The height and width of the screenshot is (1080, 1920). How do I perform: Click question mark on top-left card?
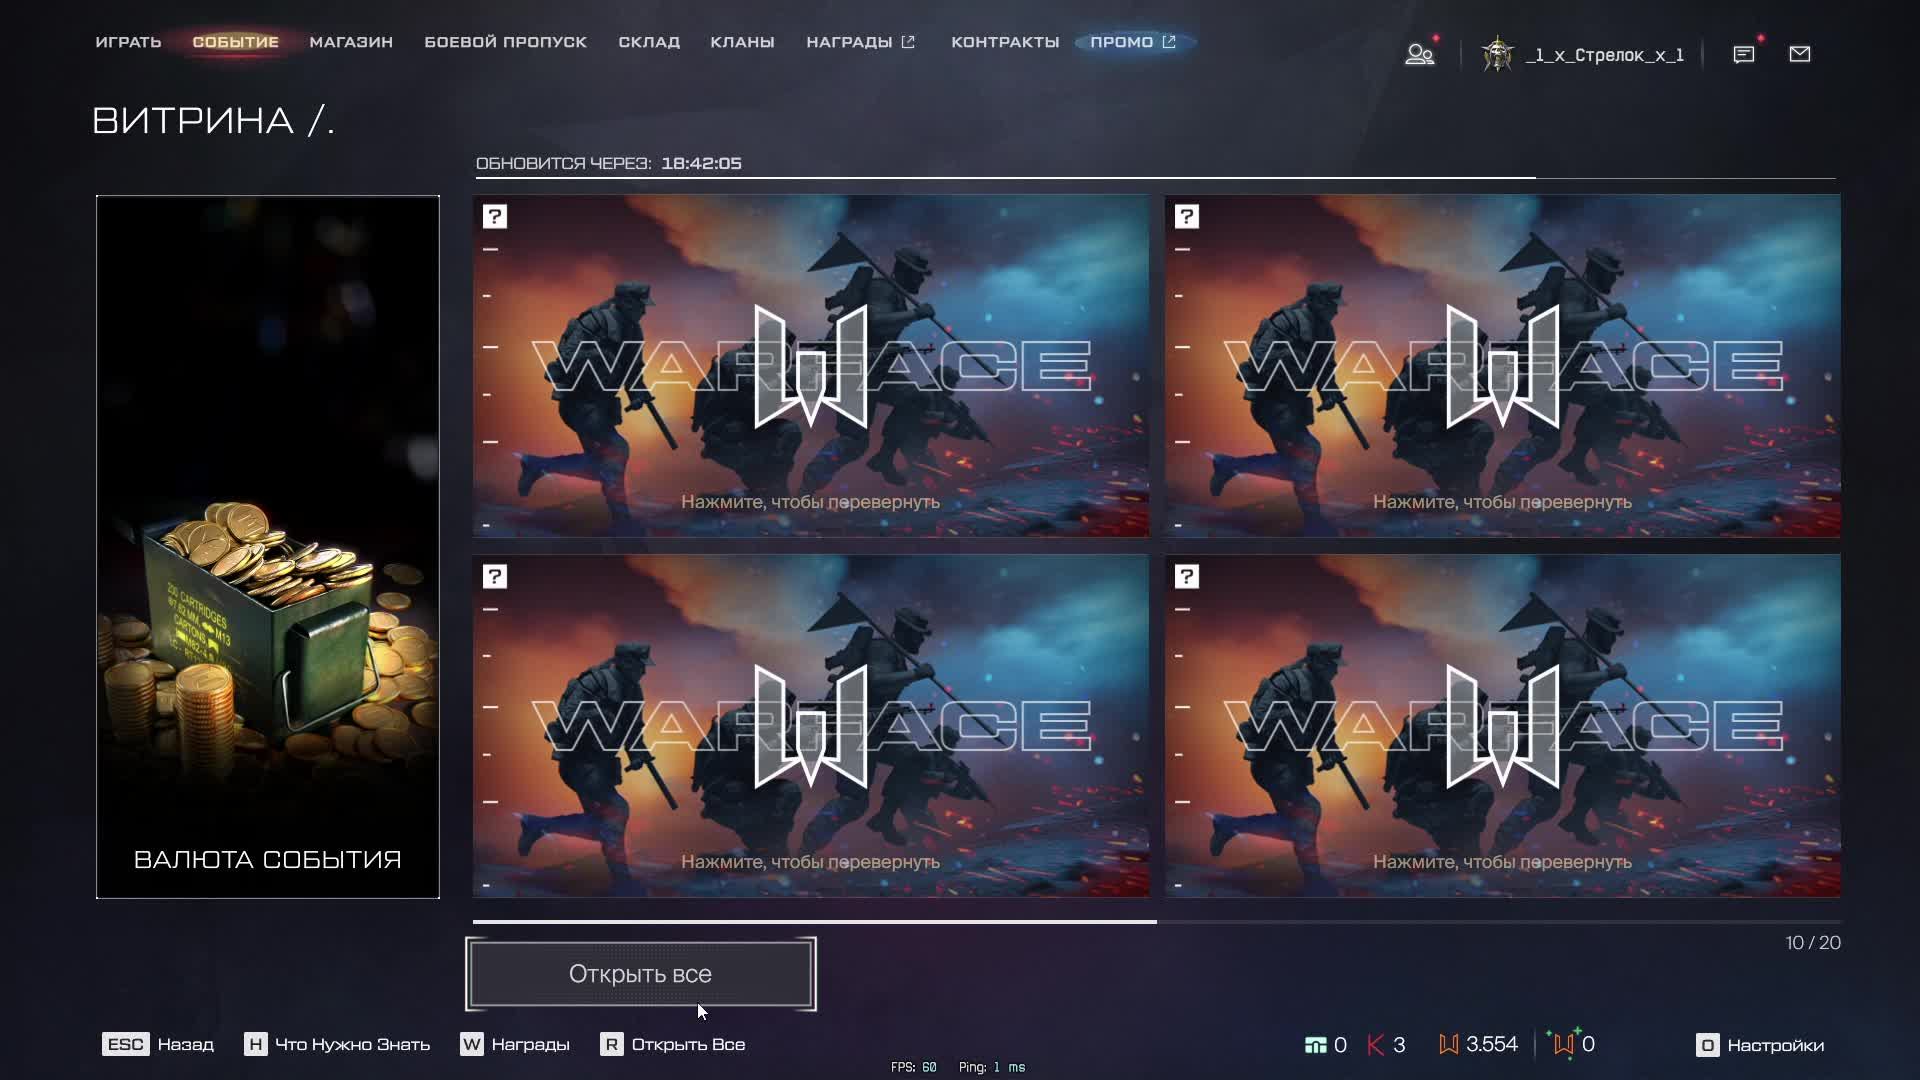click(x=495, y=217)
